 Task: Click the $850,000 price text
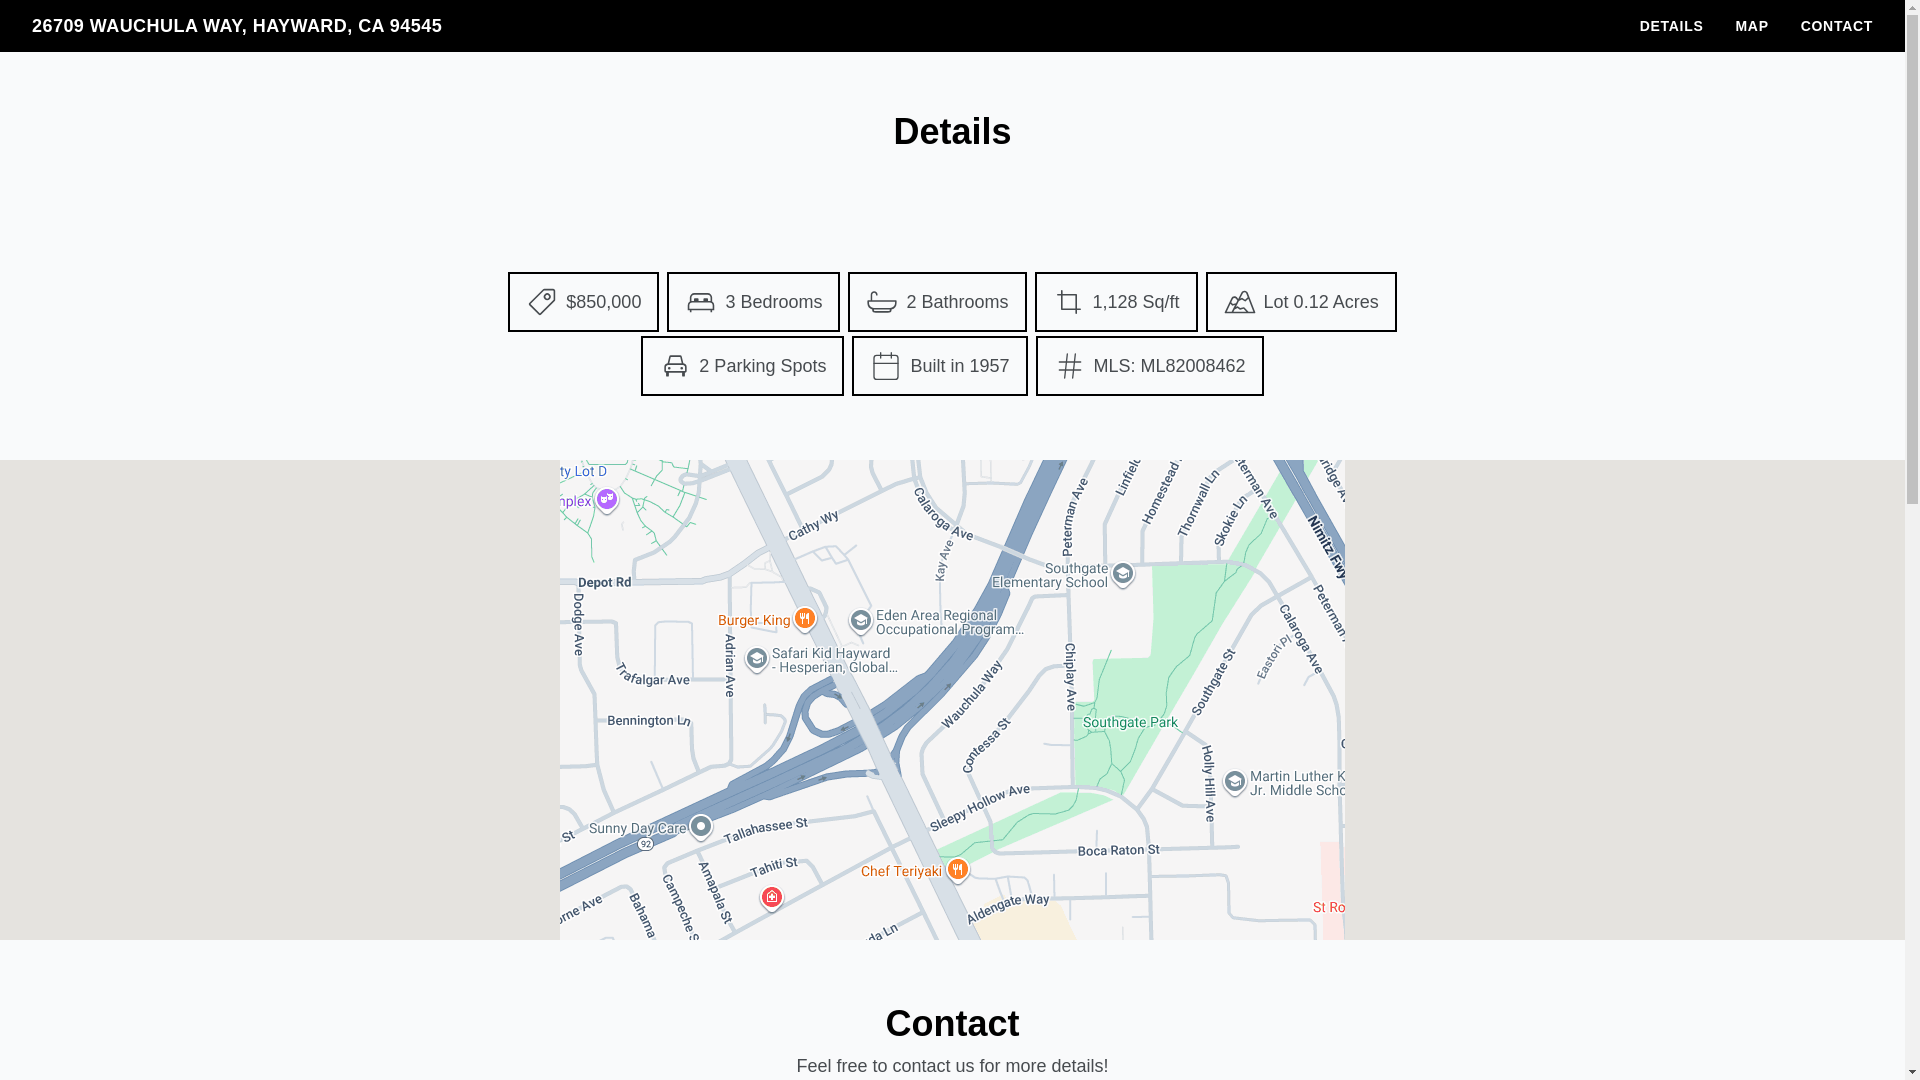(x=604, y=302)
